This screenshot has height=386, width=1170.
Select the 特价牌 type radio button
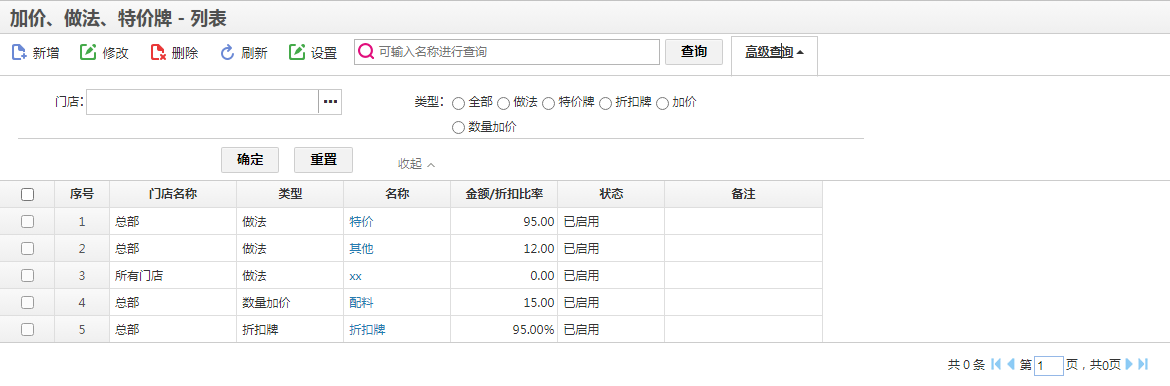[548, 103]
